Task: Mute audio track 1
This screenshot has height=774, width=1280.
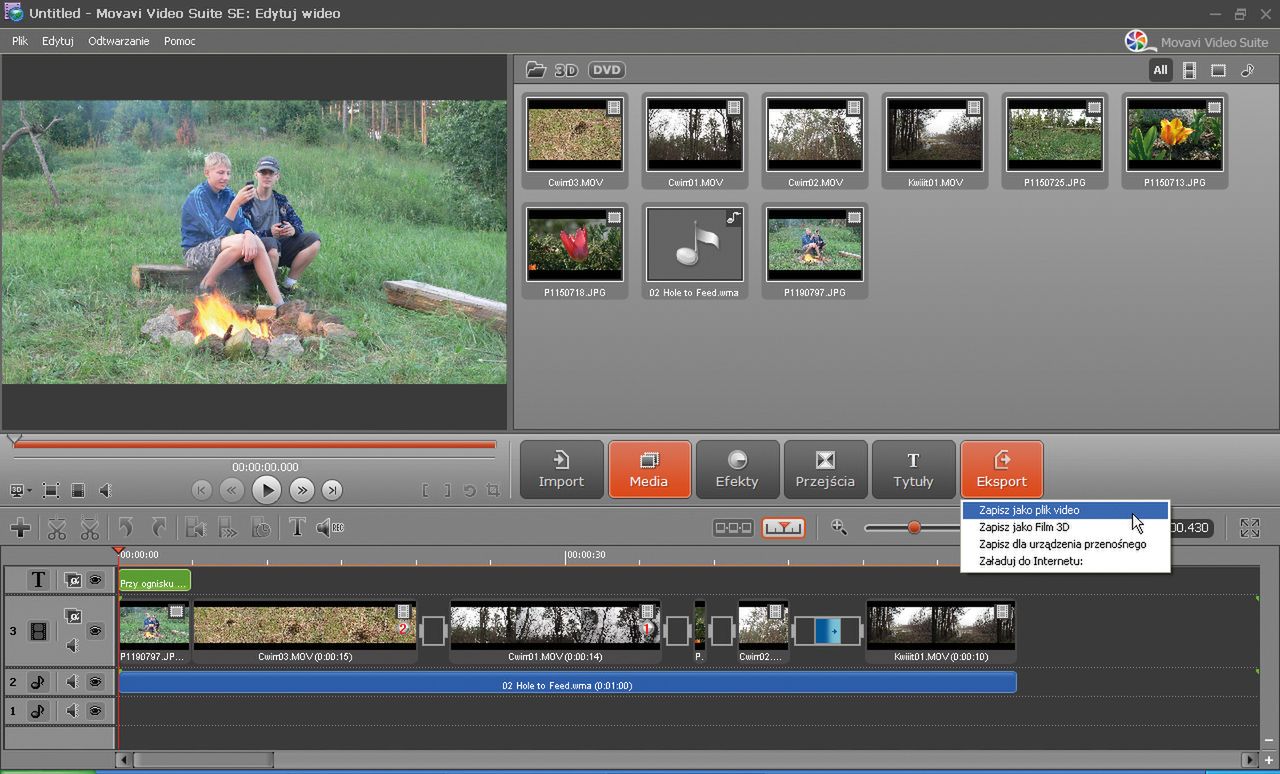Action: 72,711
